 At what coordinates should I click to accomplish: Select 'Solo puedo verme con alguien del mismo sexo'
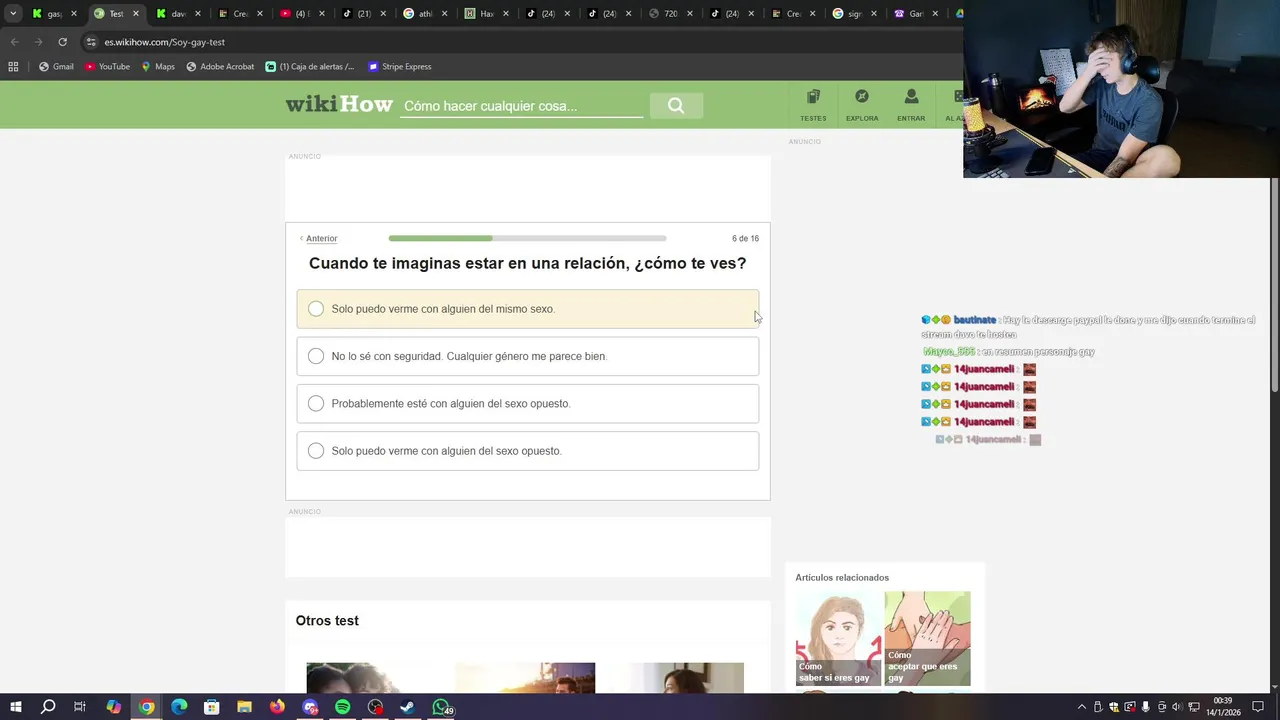pyautogui.click(x=528, y=309)
